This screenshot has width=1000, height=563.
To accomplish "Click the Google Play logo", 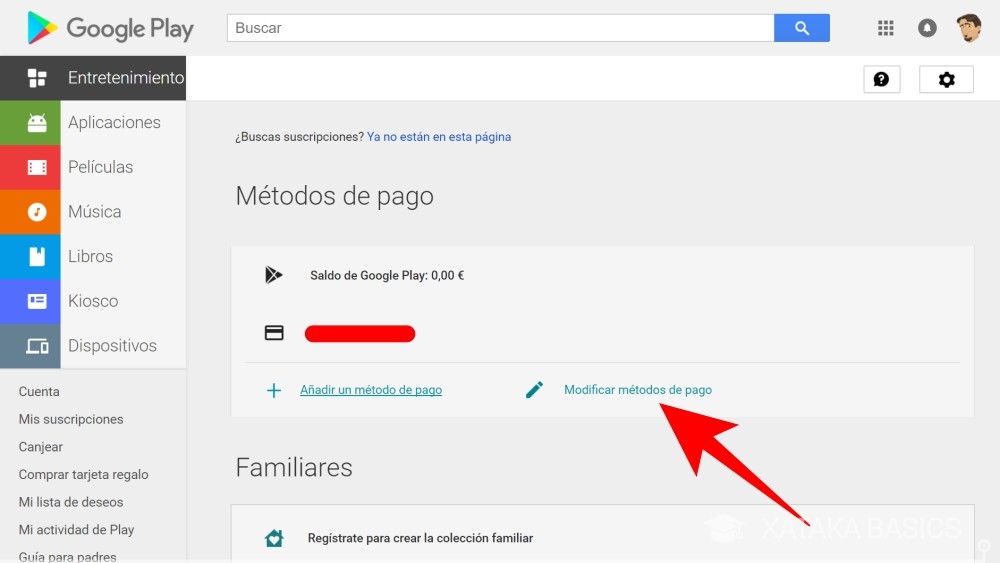I will [110, 28].
